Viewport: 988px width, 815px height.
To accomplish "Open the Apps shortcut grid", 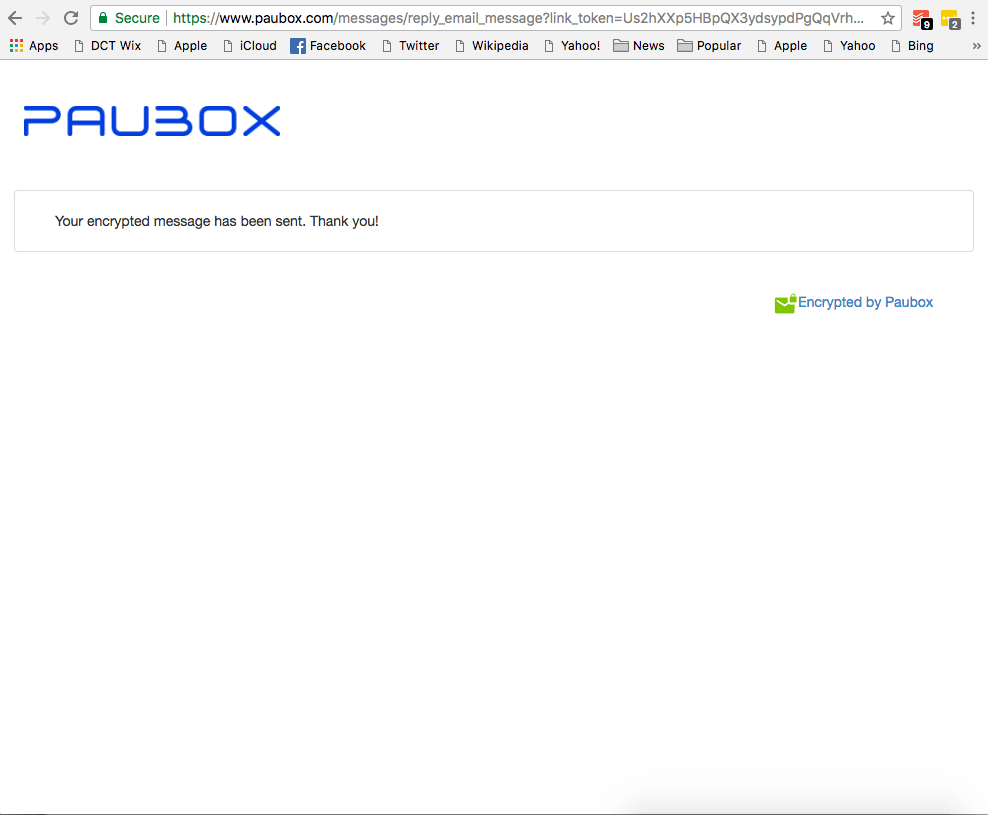I will [x=34, y=46].
